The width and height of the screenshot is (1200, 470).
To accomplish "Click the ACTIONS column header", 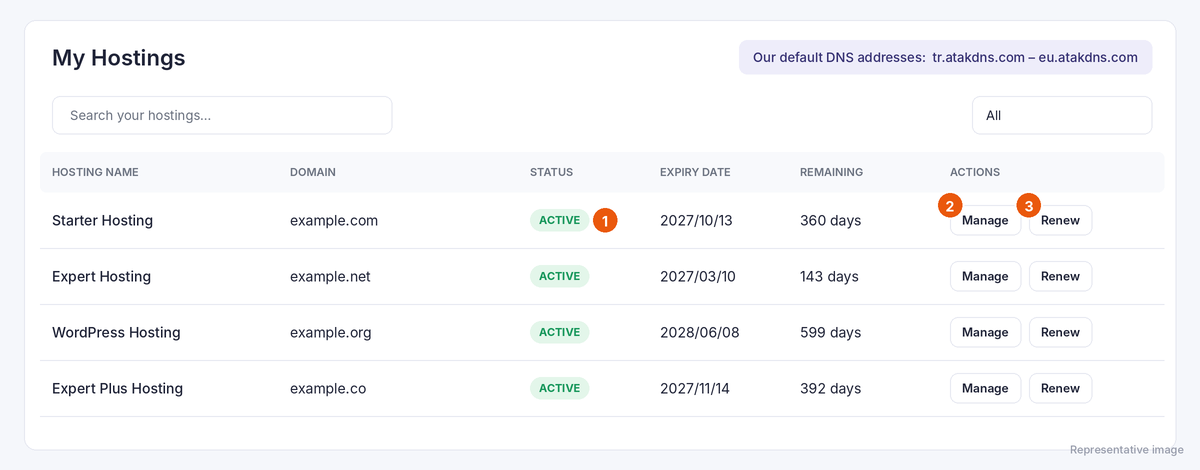I will coord(975,172).
